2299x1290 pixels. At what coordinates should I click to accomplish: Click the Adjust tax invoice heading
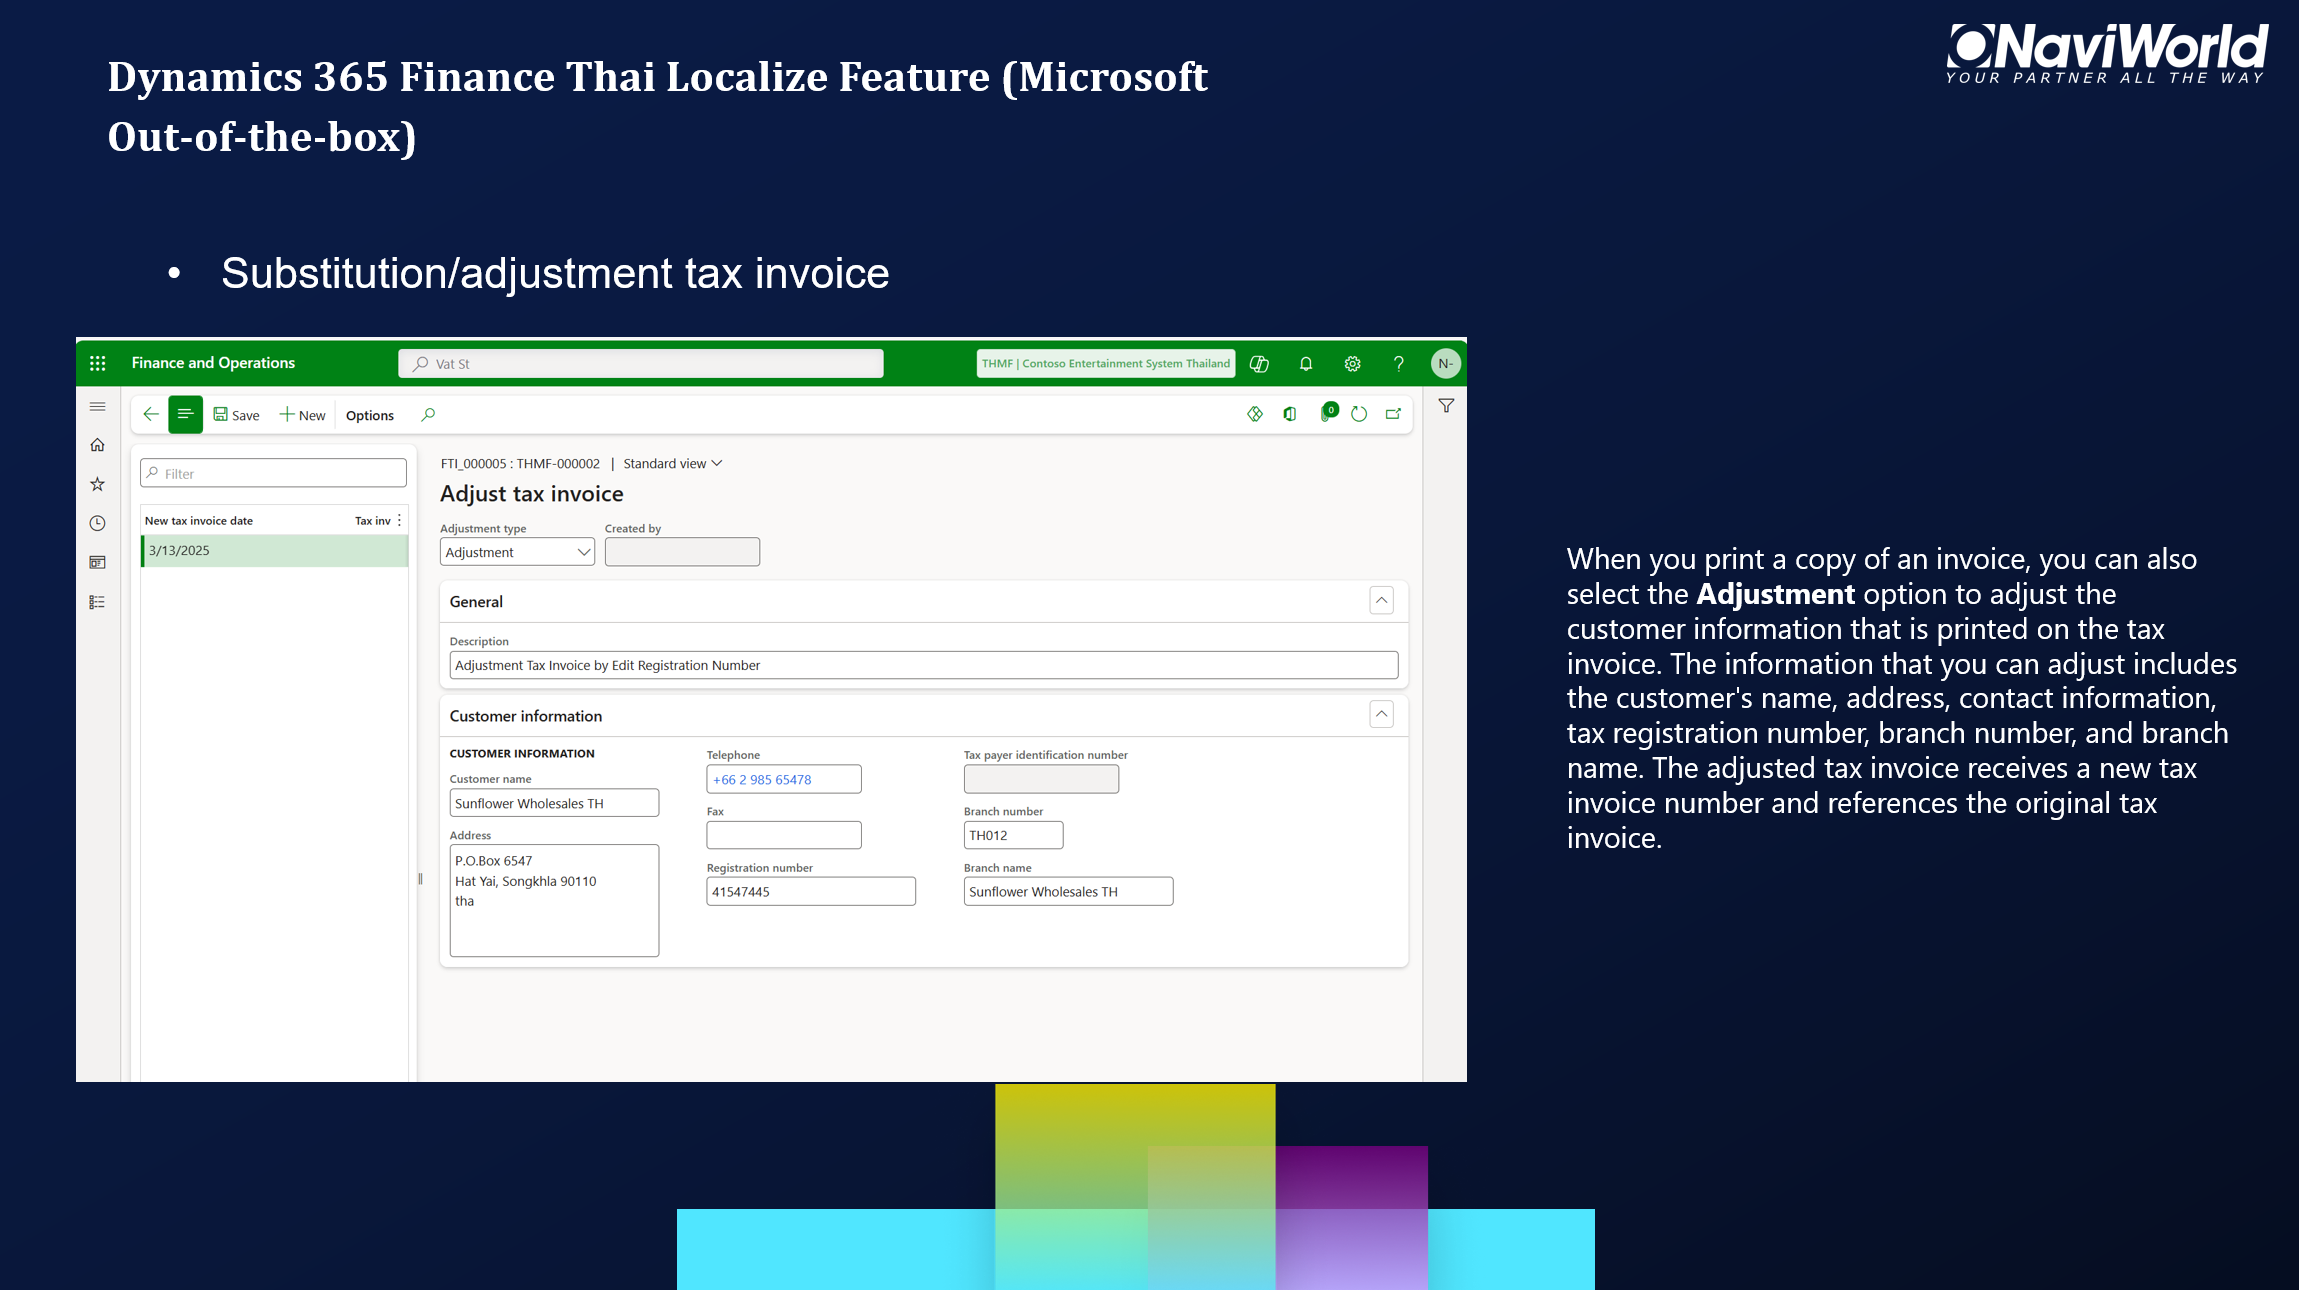pos(532,494)
